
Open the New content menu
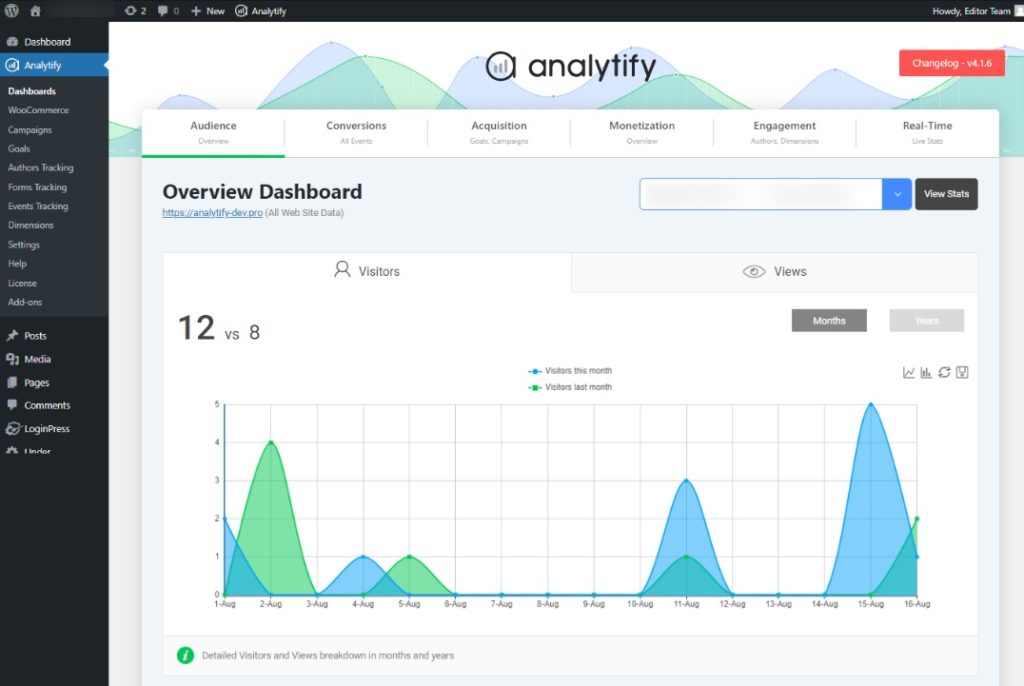pyautogui.click(x=208, y=10)
